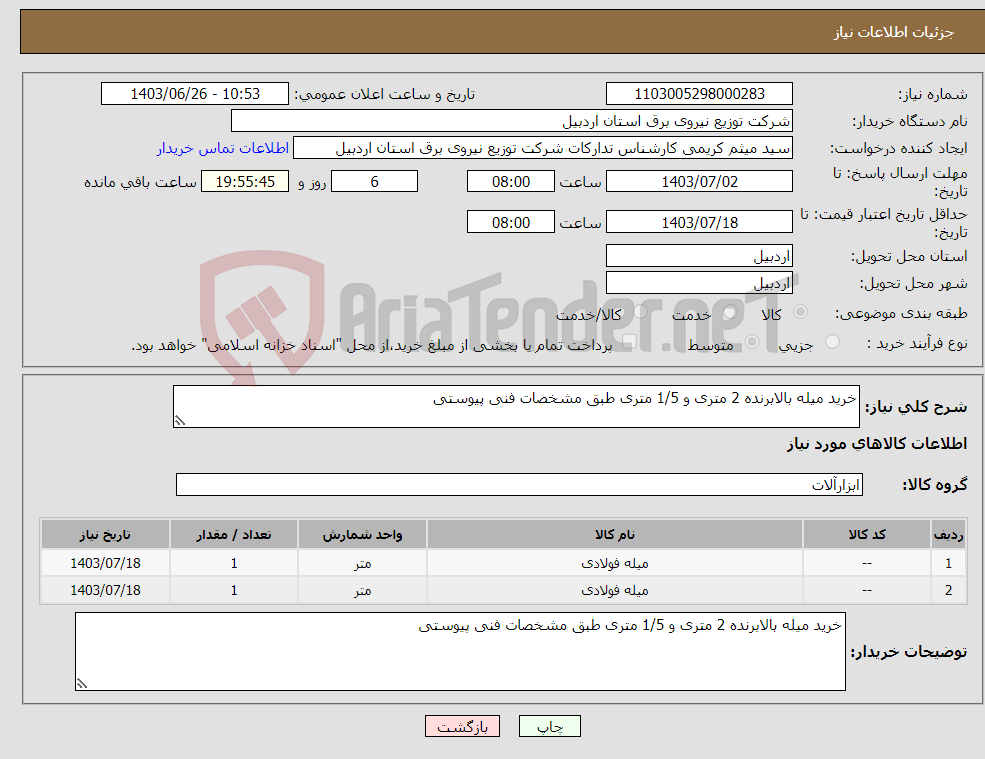The image size is (985, 759).
Task: Open buyer contact information link
Action: tap(222, 148)
